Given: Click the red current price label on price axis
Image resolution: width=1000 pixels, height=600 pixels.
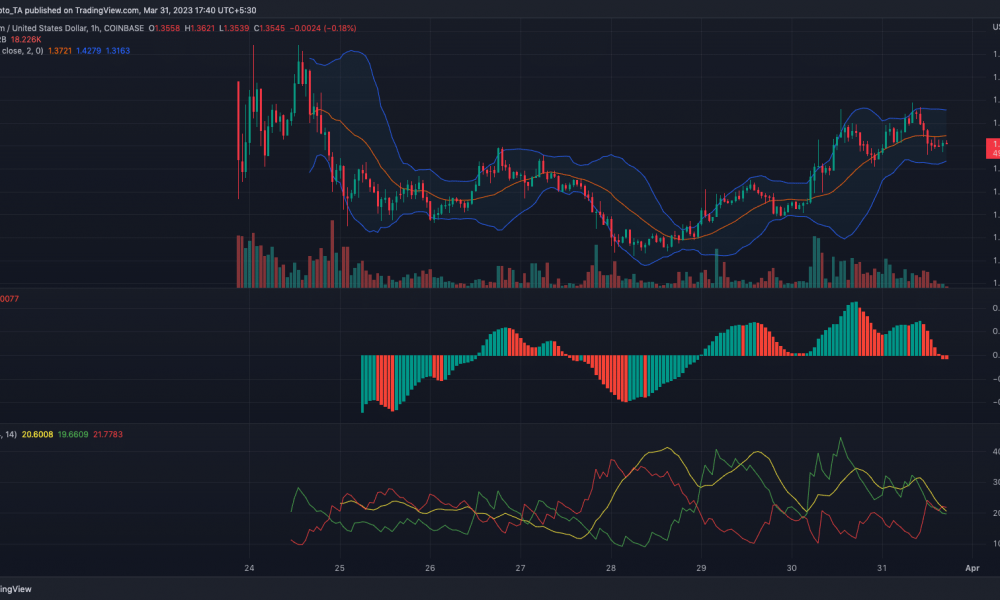Looking at the screenshot, I should click(x=993, y=149).
